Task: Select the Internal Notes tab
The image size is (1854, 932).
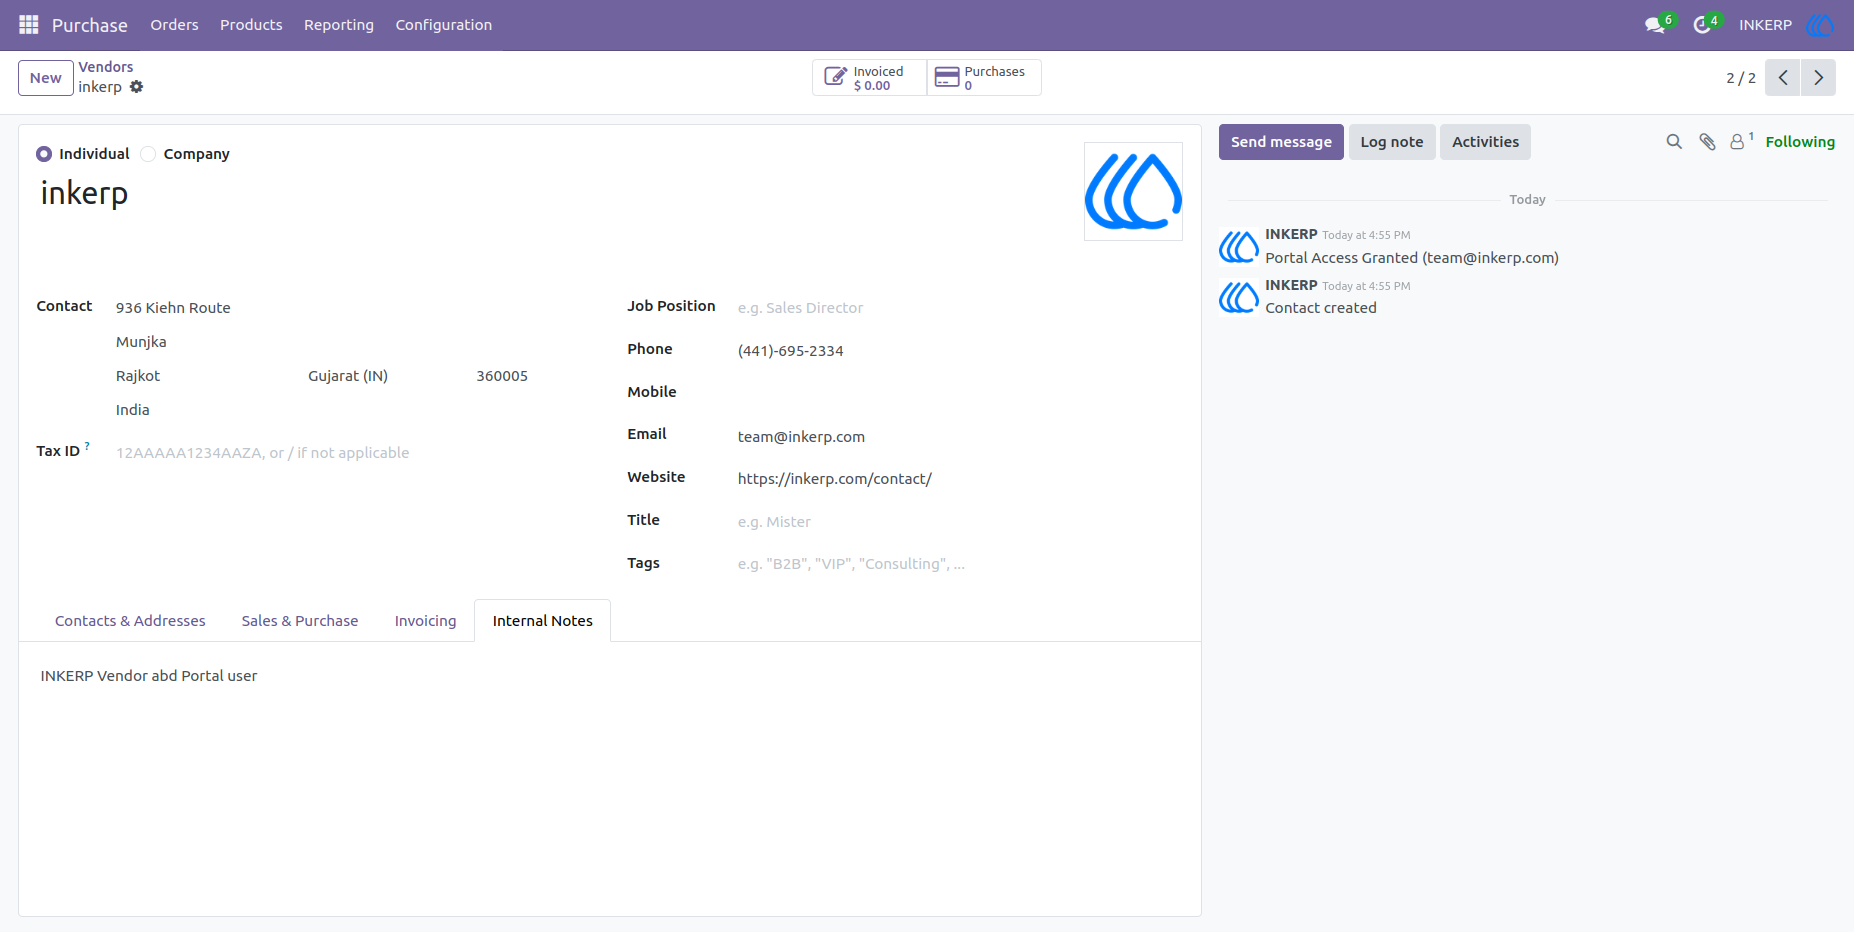Action: coord(543,621)
